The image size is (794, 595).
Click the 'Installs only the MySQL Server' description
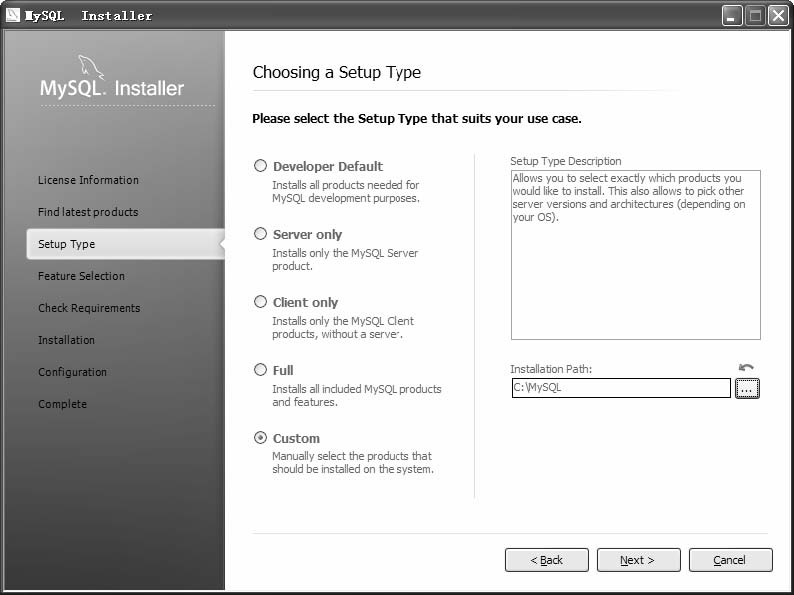point(345,259)
